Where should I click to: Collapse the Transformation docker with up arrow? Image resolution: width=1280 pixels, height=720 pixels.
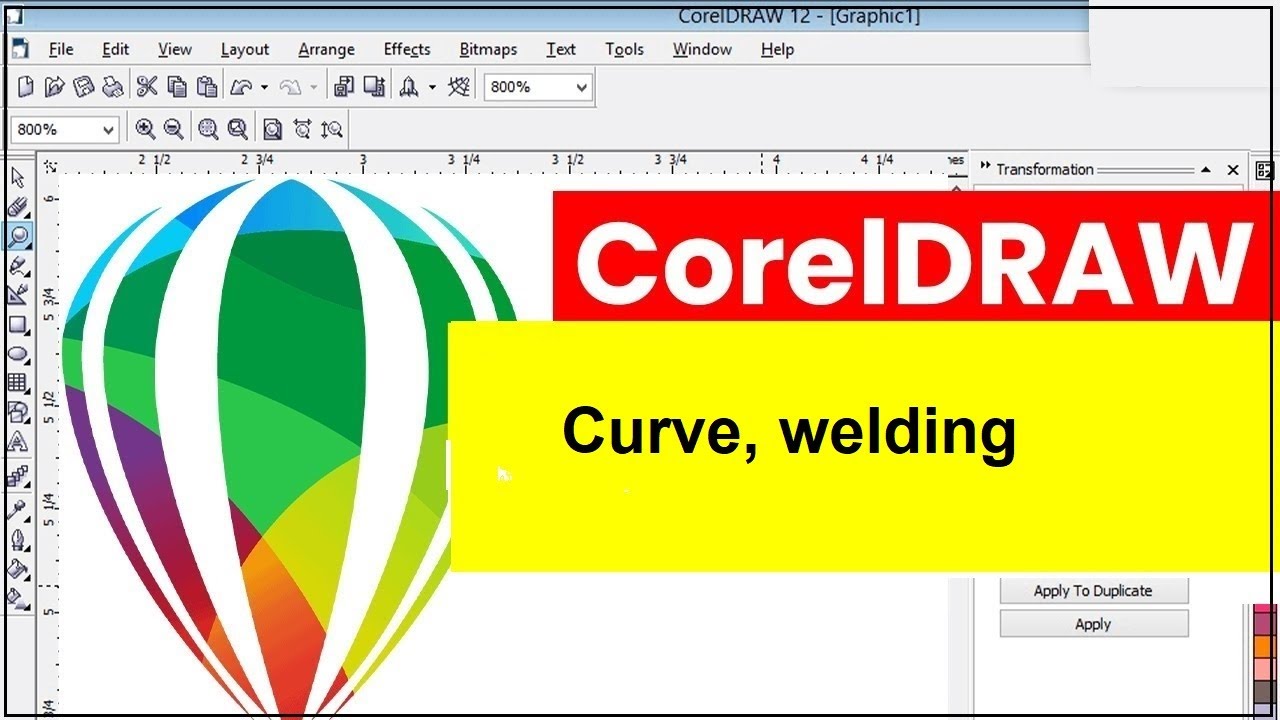tap(1206, 170)
